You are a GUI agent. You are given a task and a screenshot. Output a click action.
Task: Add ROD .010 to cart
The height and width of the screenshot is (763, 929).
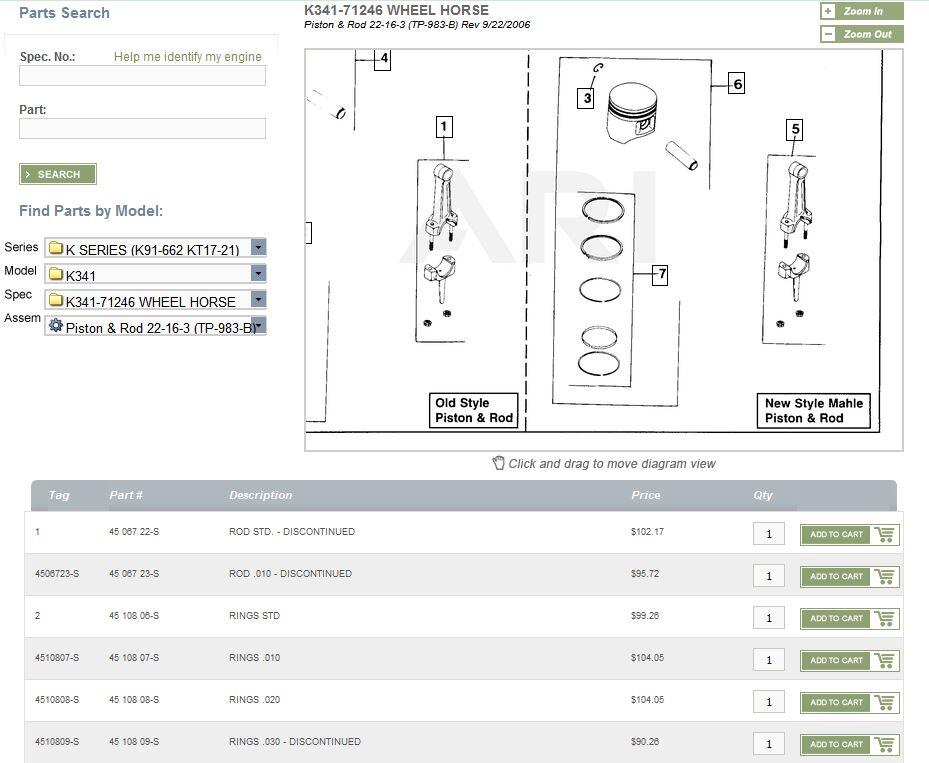pos(850,576)
